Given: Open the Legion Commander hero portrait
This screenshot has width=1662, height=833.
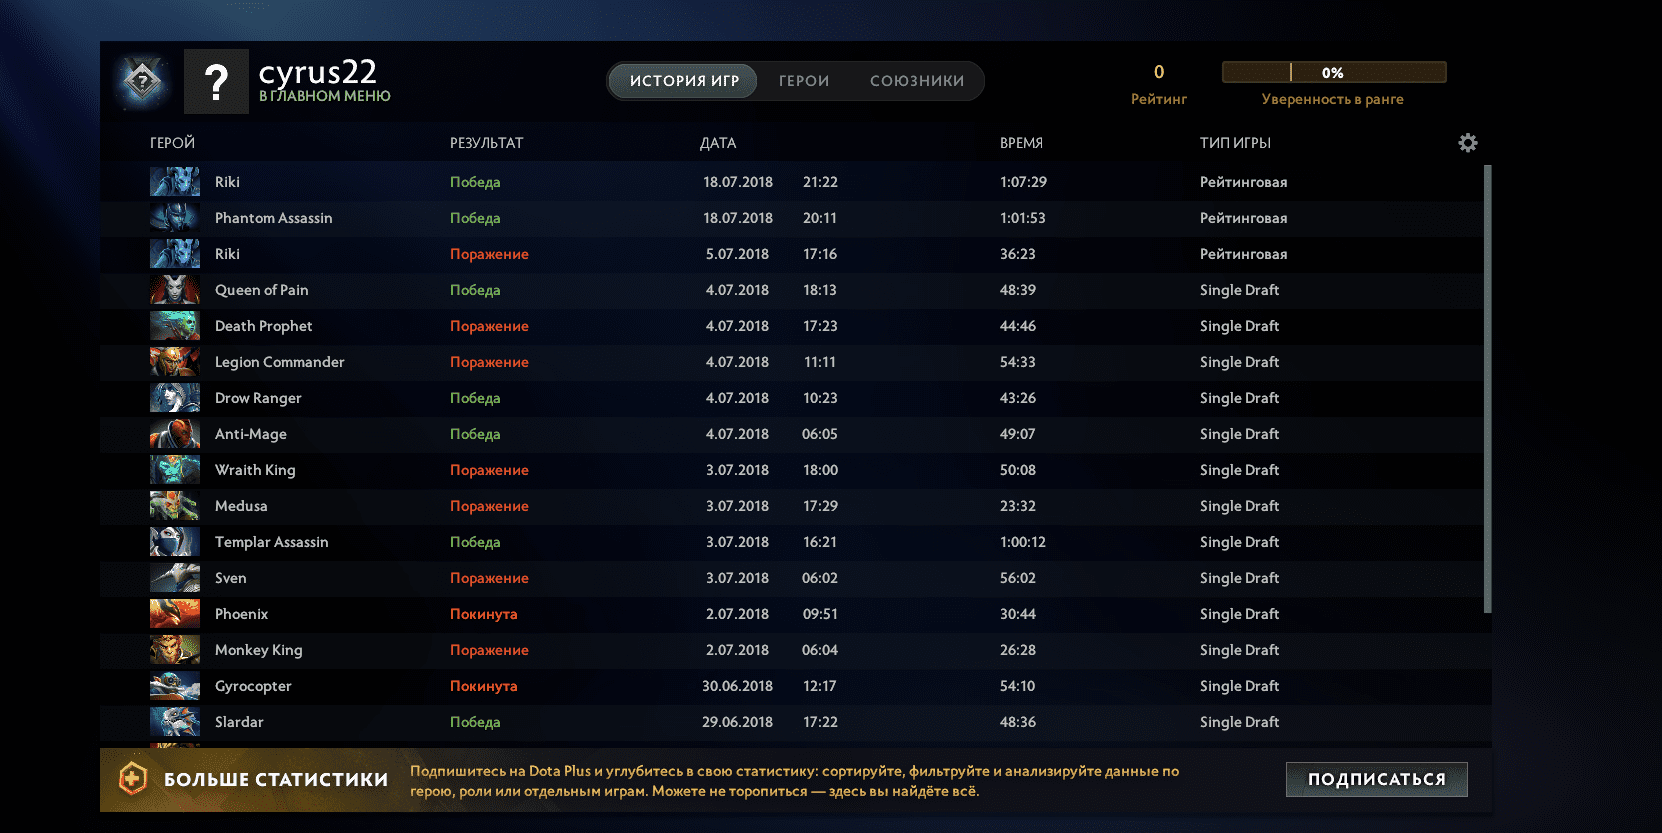Looking at the screenshot, I should tap(174, 362).
